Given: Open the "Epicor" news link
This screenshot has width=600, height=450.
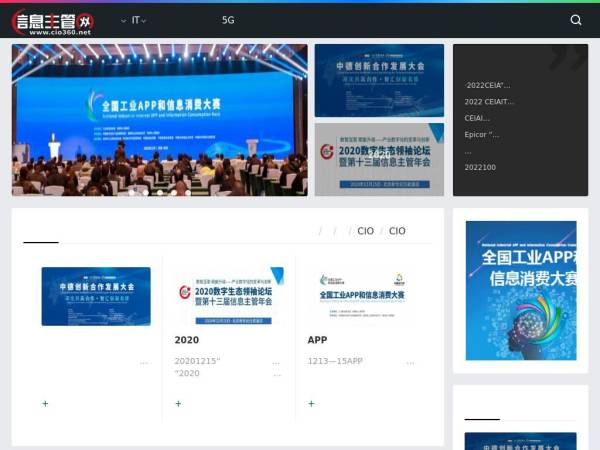Looking at the screenshot, I should pyautogui.click(x=482, y=135).
